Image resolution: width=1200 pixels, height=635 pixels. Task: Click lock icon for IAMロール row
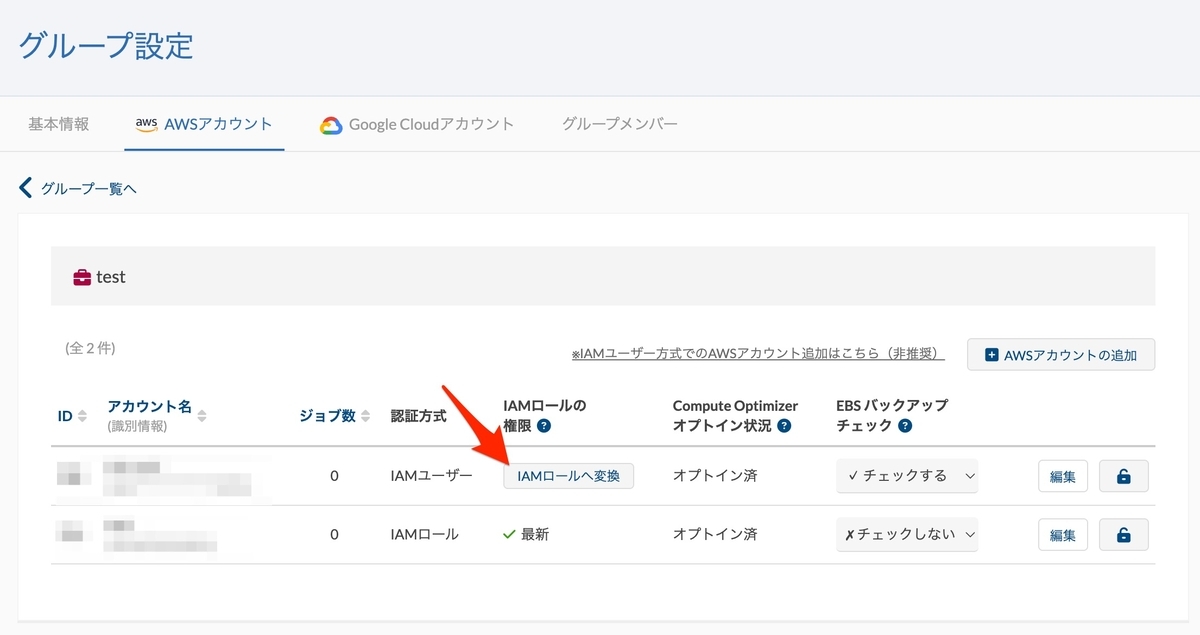click(x=1123, y=535)
